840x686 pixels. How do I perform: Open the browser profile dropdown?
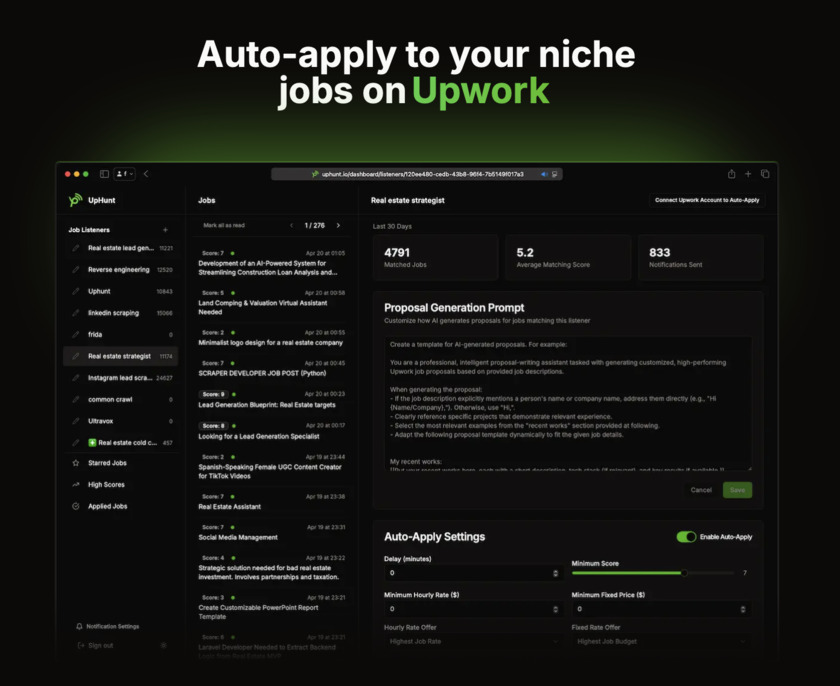click(125, 174)
